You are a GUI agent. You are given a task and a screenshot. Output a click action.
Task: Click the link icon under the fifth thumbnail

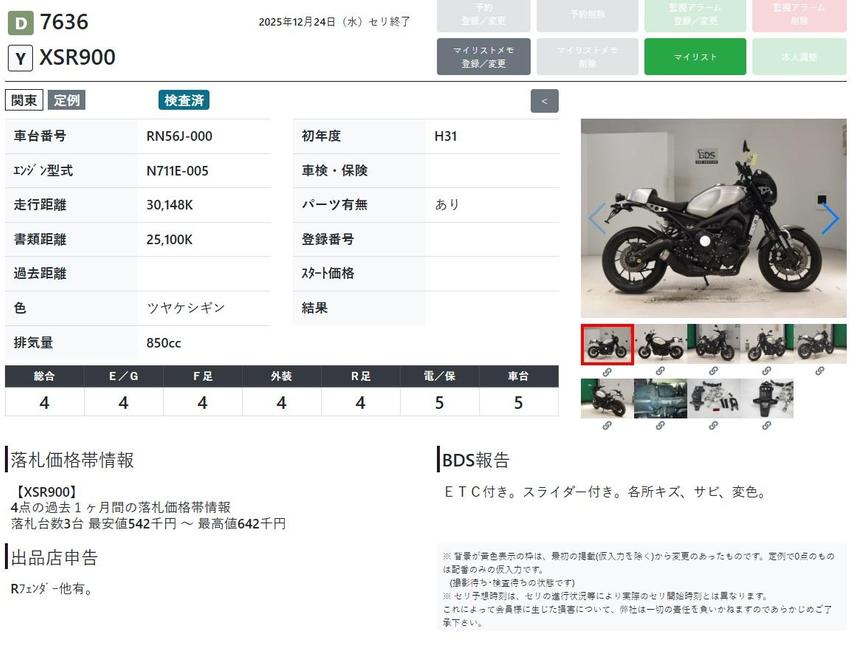[819, 371]
